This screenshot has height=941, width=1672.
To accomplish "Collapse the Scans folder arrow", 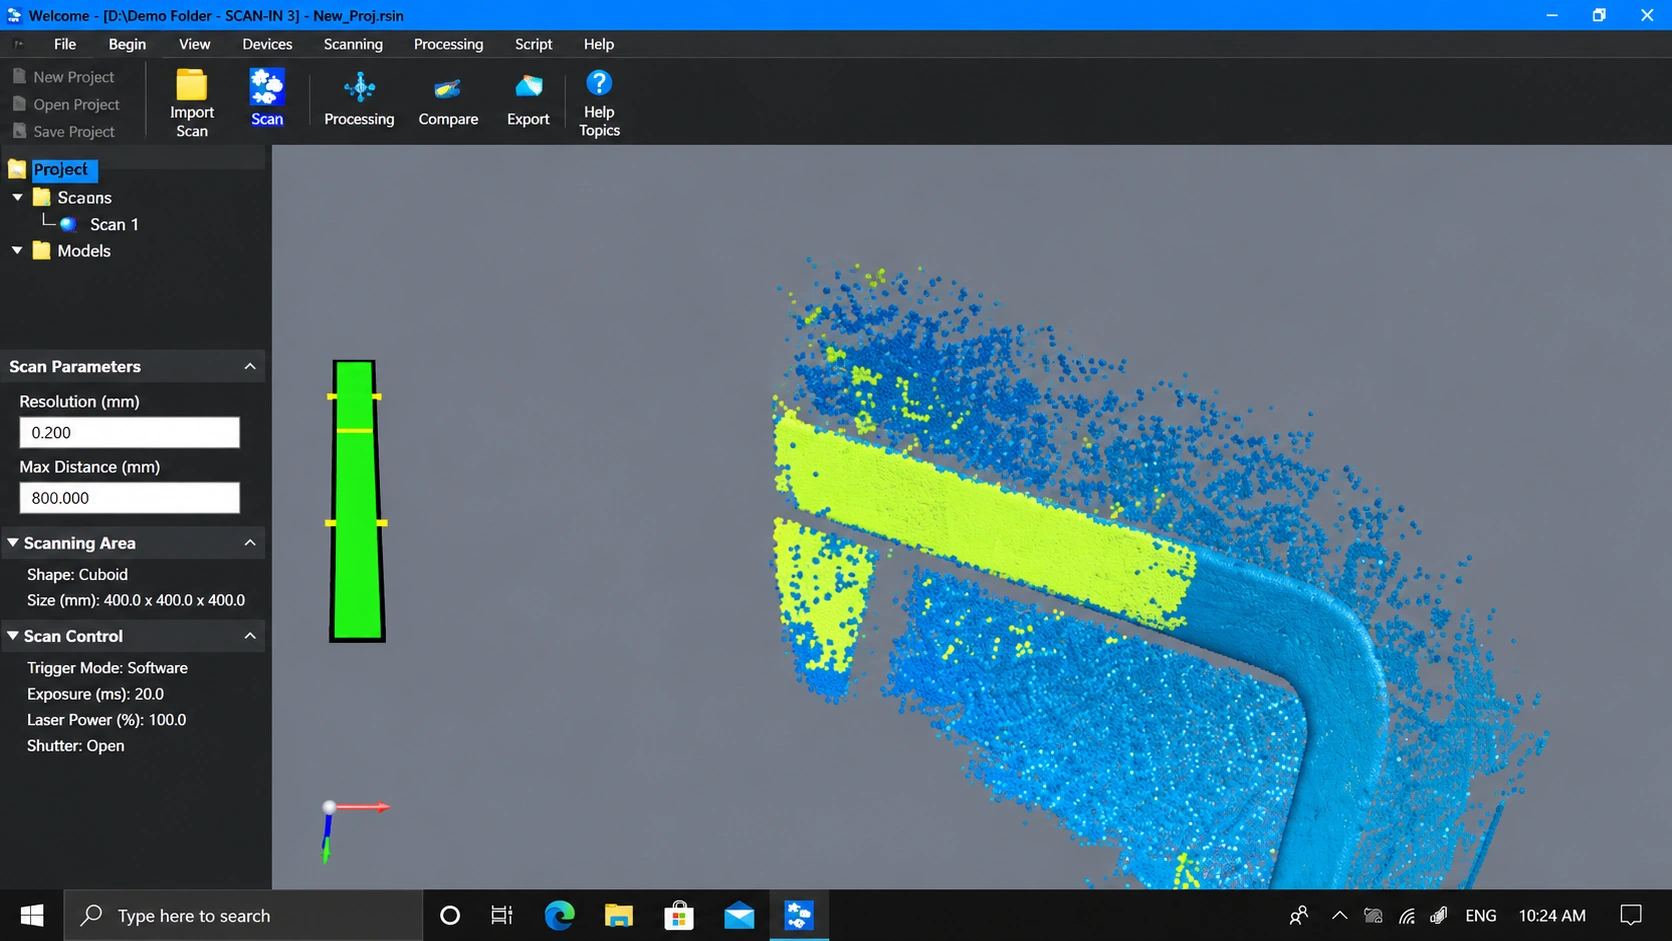I will click(x=17, y=197).
